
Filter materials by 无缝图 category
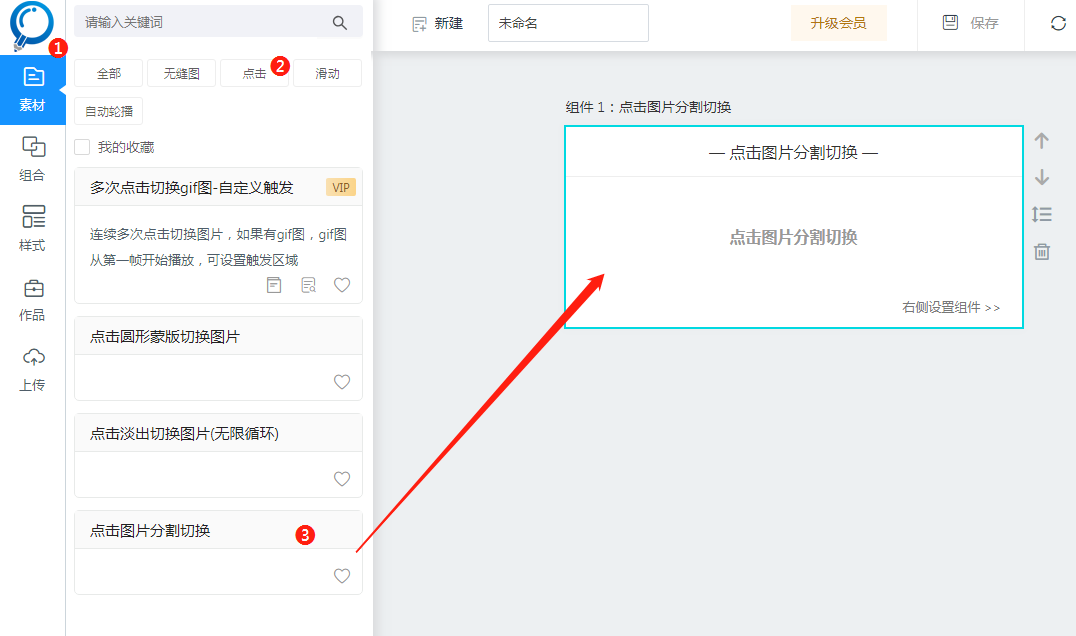181,73
